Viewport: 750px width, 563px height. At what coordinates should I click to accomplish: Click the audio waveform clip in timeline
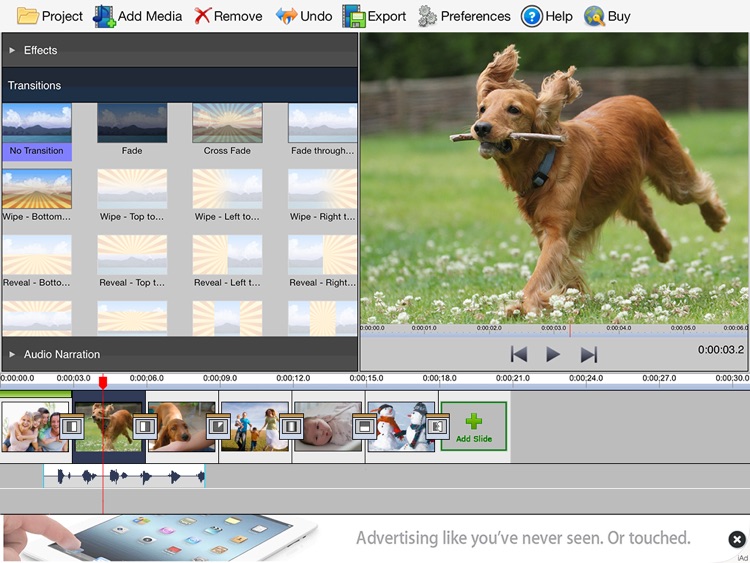[124, 476]
